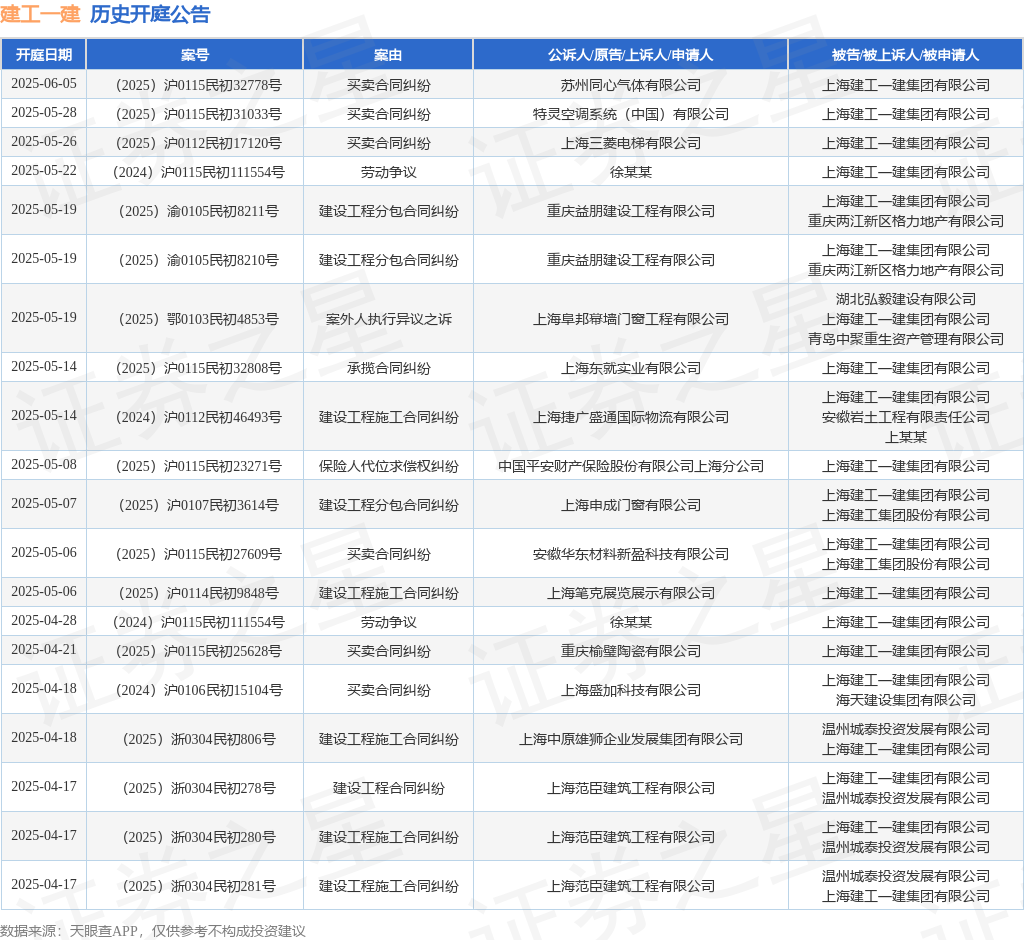Screen dimensions: 1024x940
Task: Click the 数据来源 footer note
Action: click(x=153, y=931)
